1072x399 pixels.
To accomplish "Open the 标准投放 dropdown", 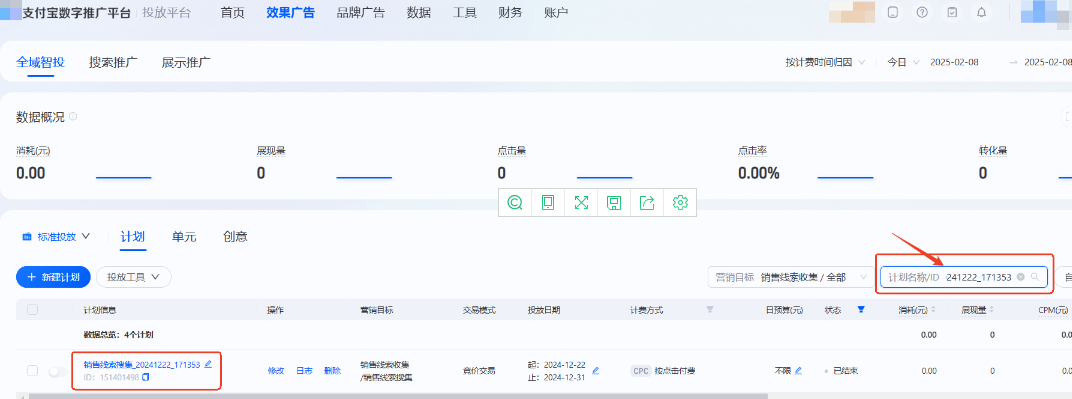I will click(56, 236).
